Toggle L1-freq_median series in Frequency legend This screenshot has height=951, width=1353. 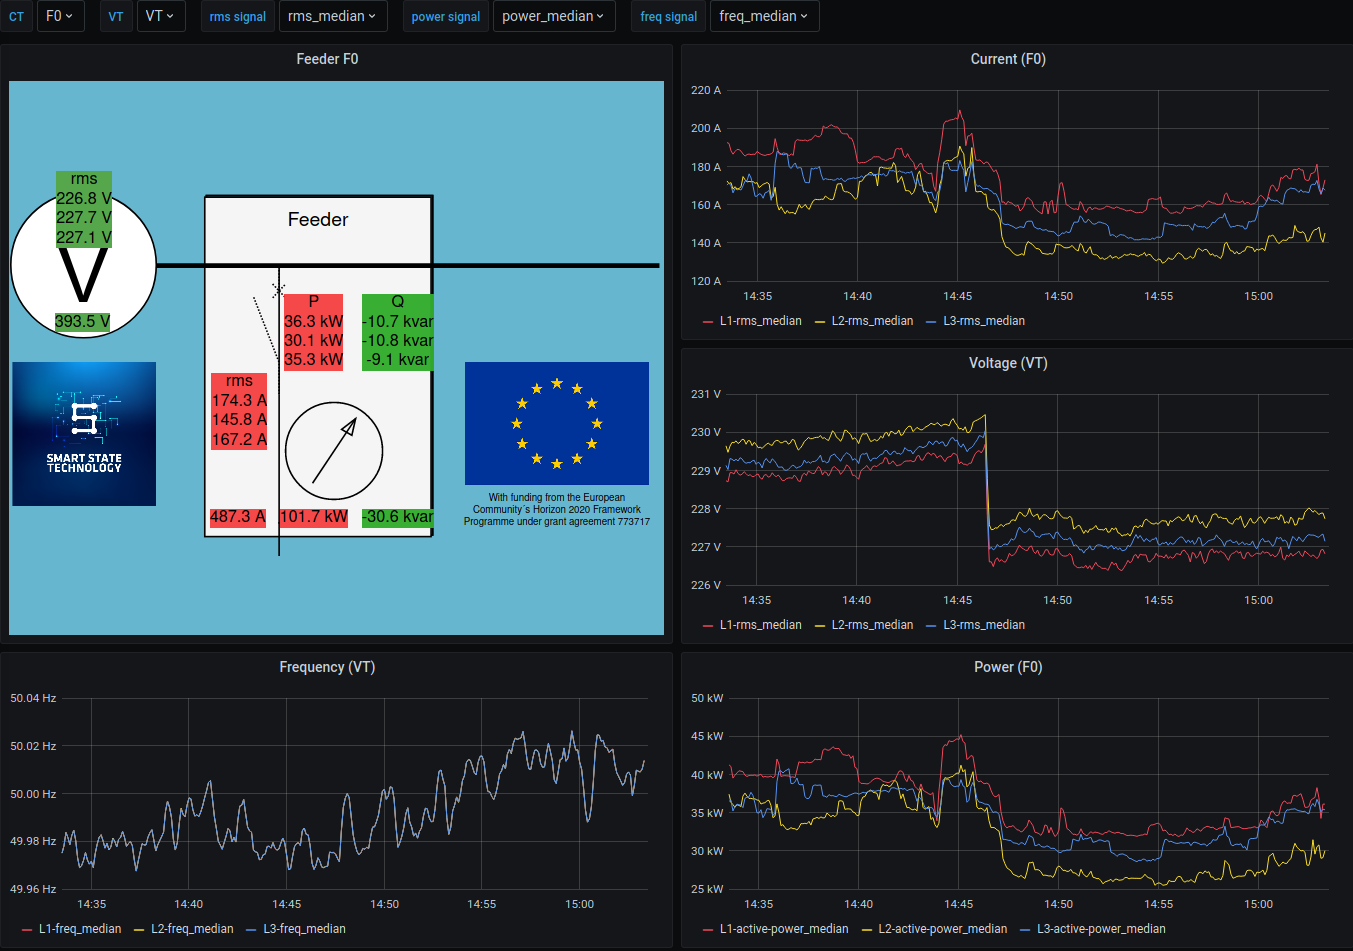pyautogui.click(x=80, y=929)
